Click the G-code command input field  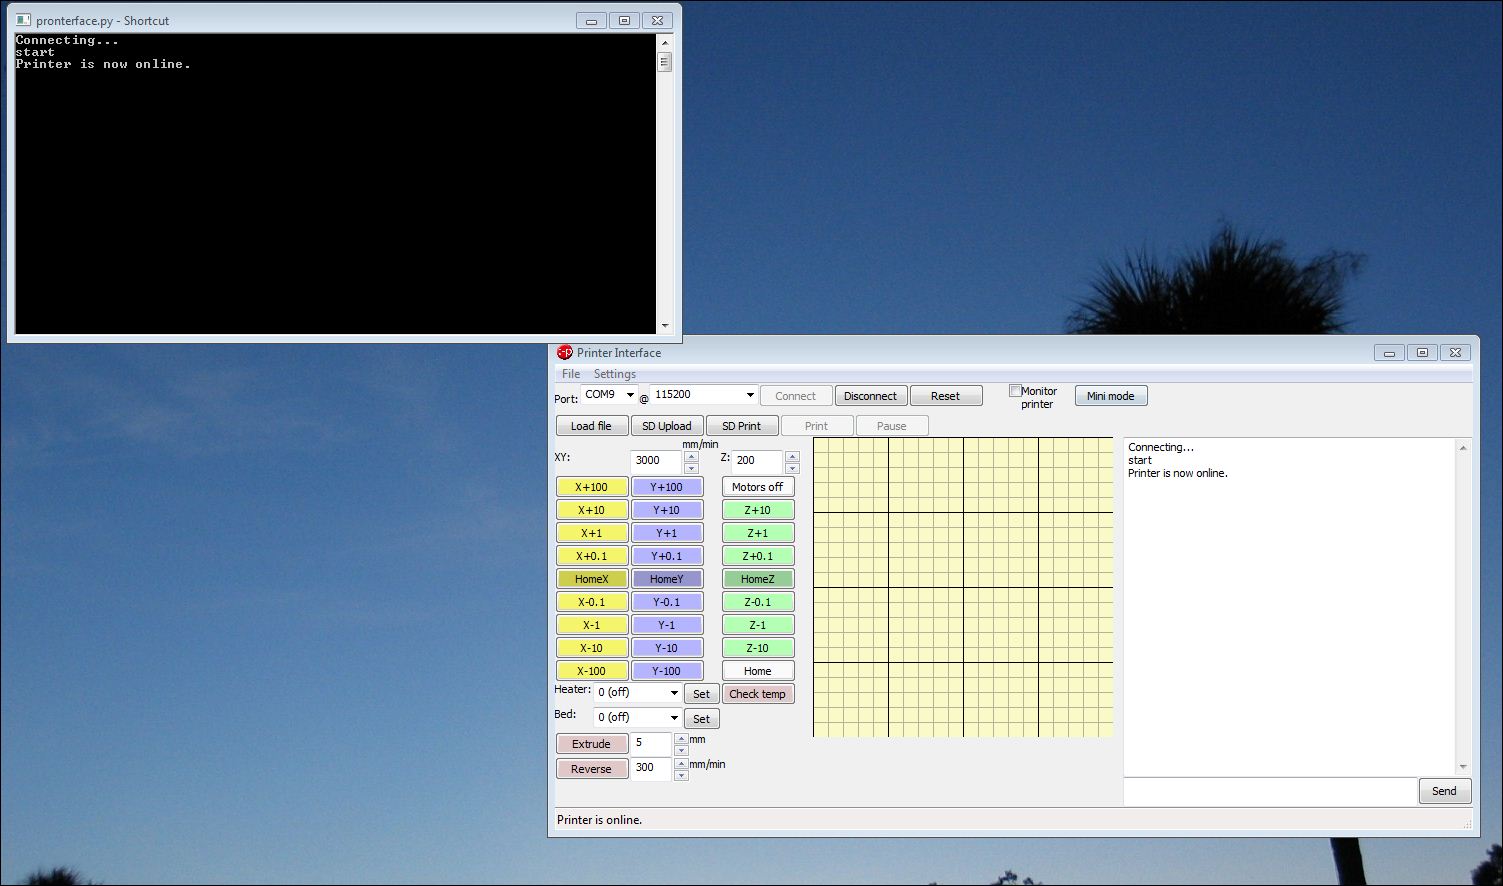coord(1269,791)
